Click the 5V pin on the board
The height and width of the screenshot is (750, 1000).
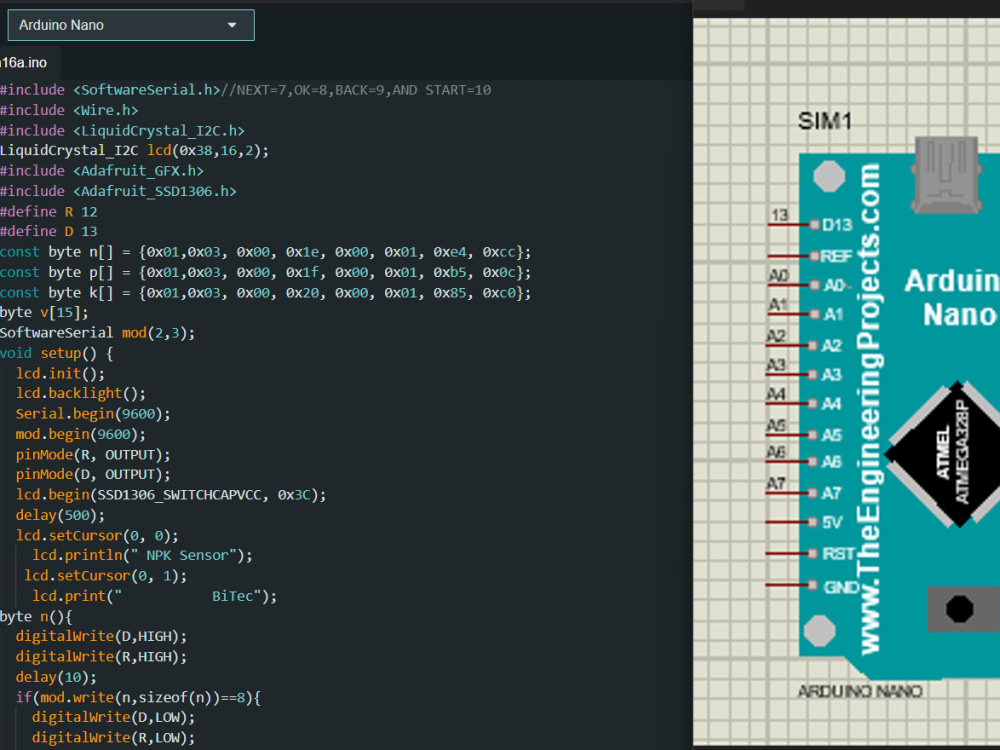[x=831, y=522]
